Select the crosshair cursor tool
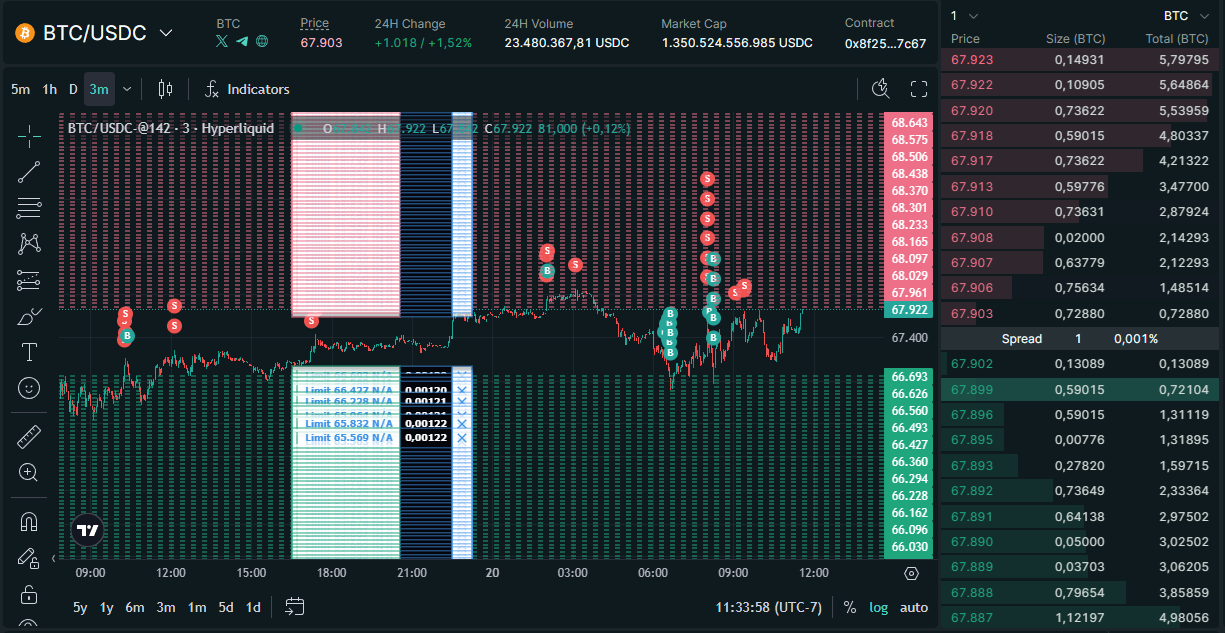 pos(28,134)
